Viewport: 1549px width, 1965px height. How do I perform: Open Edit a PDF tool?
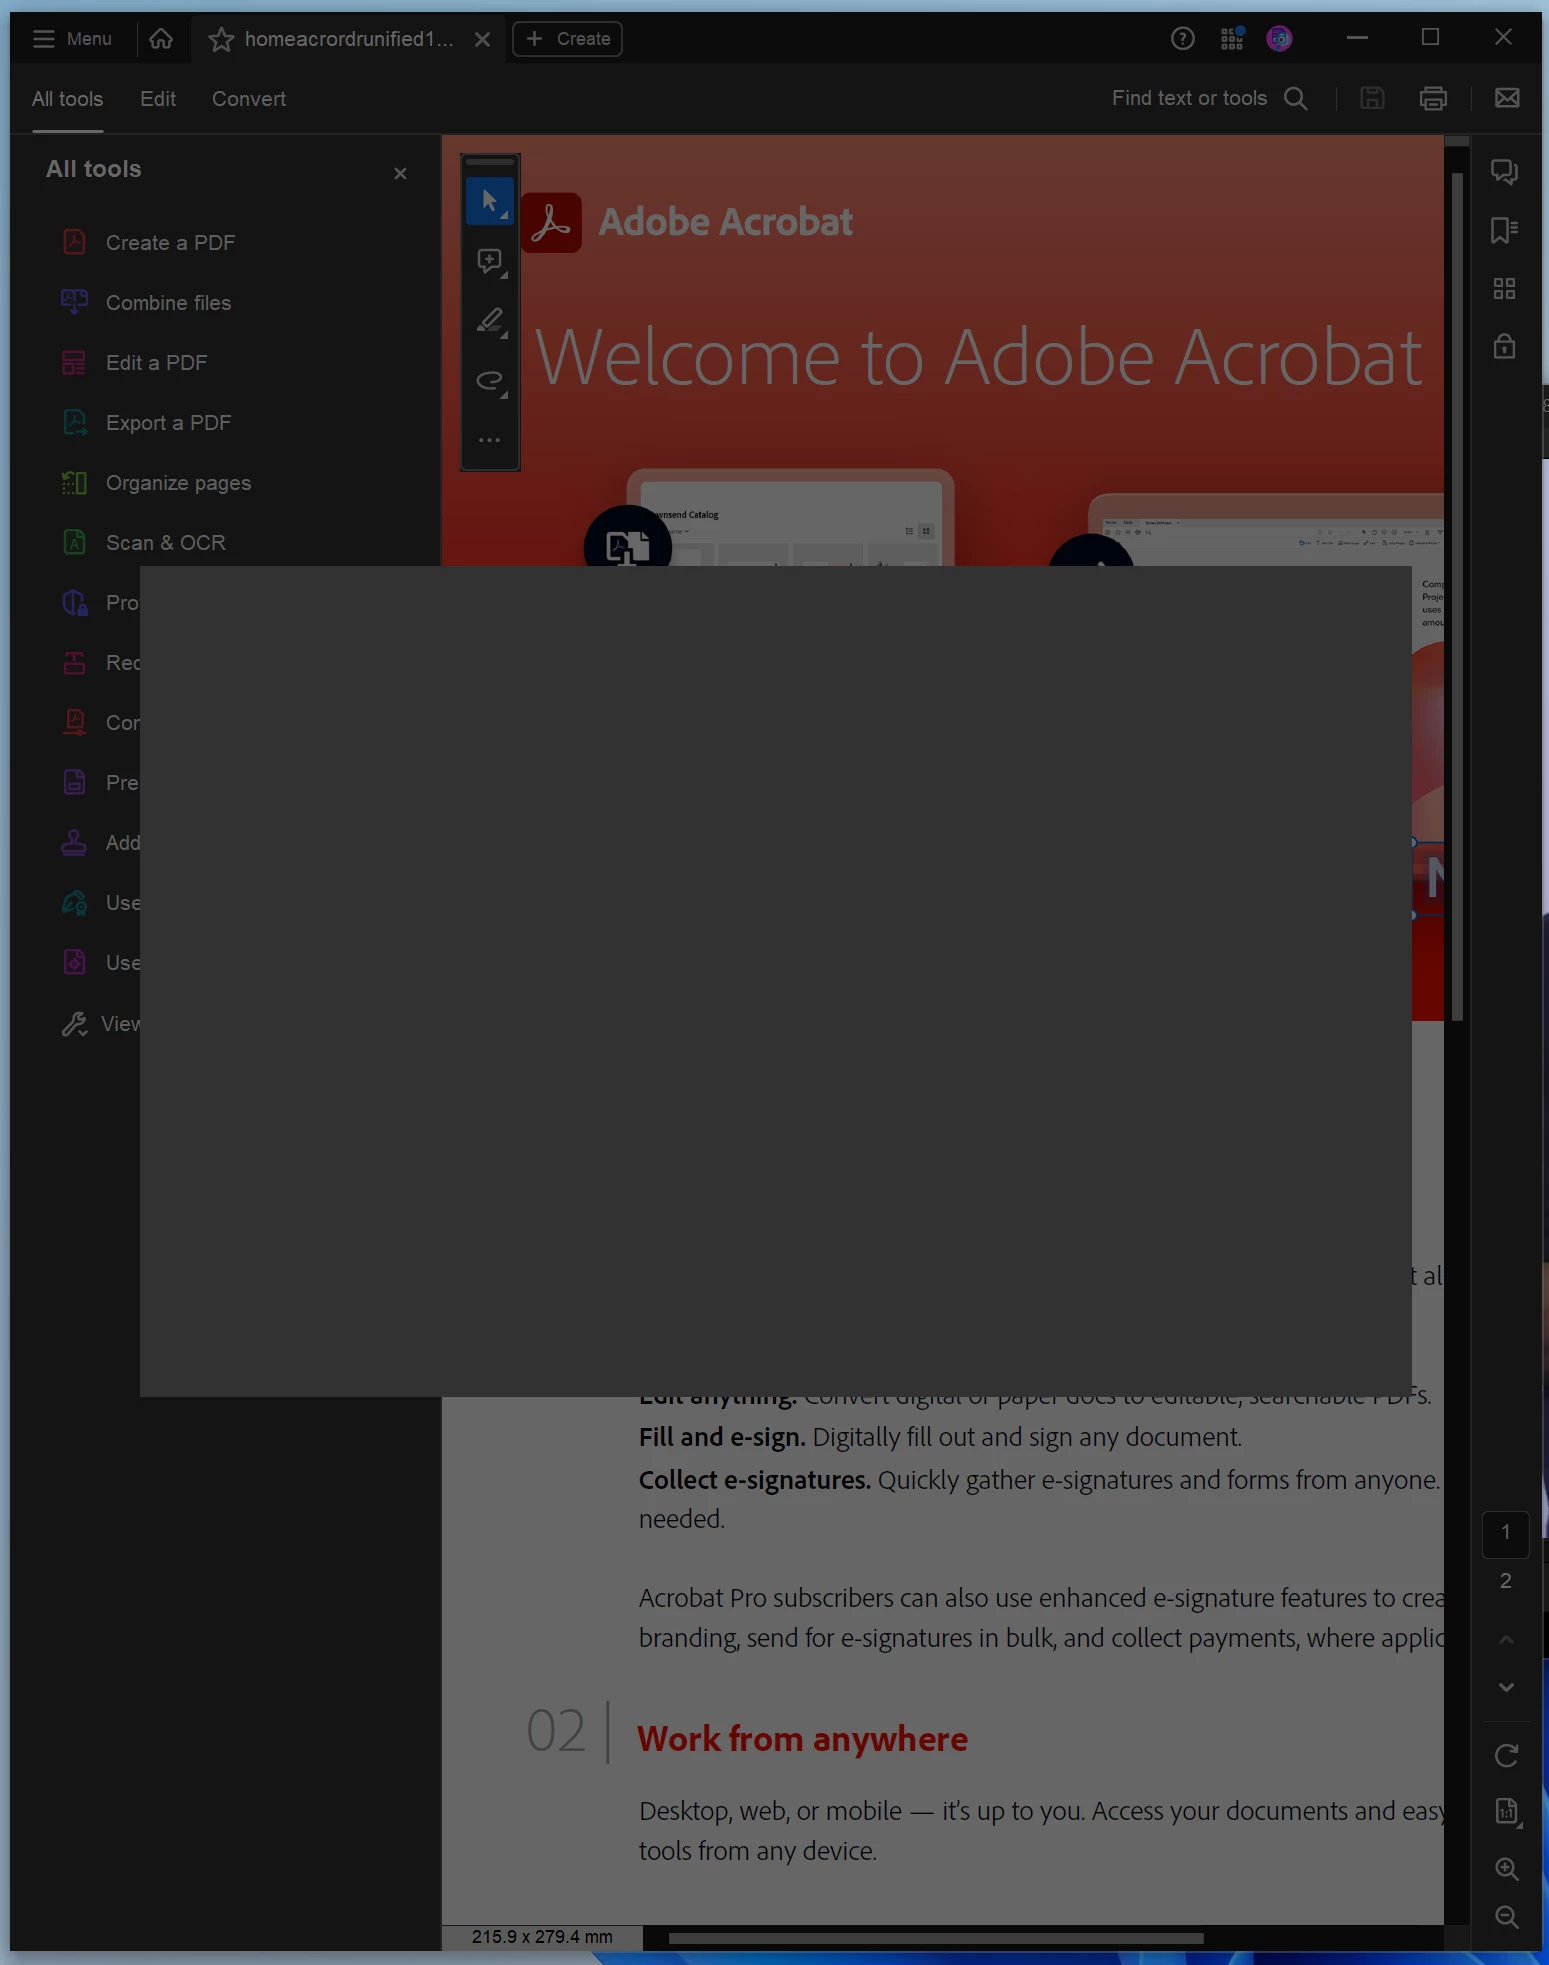tap(134, 363)
